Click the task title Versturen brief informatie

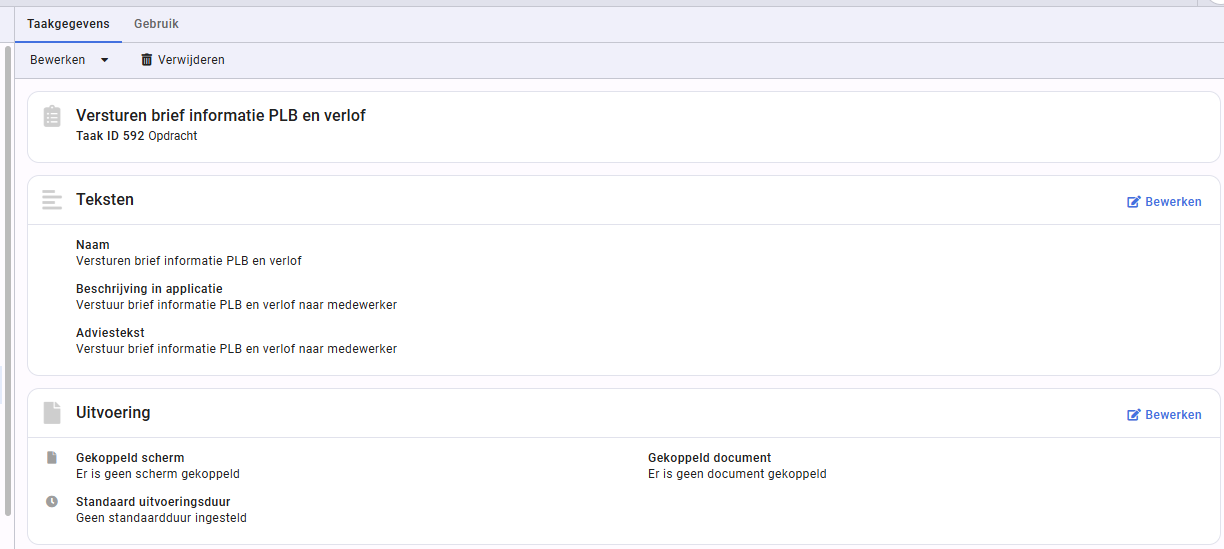coord(221,116)
